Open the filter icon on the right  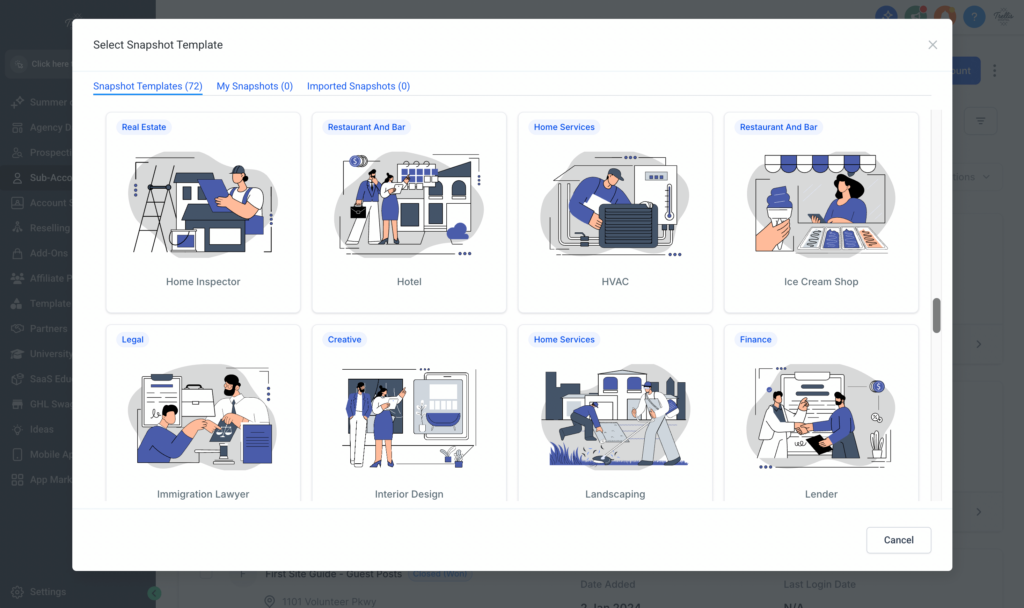(x=980, y=120)
